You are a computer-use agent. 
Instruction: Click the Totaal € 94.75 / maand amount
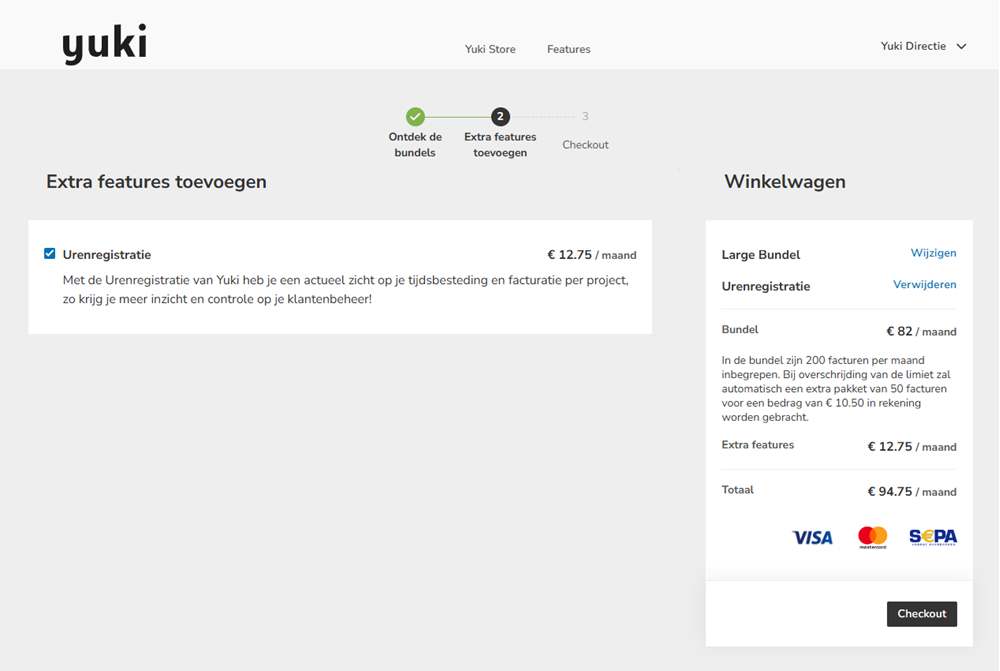point(911,492)
